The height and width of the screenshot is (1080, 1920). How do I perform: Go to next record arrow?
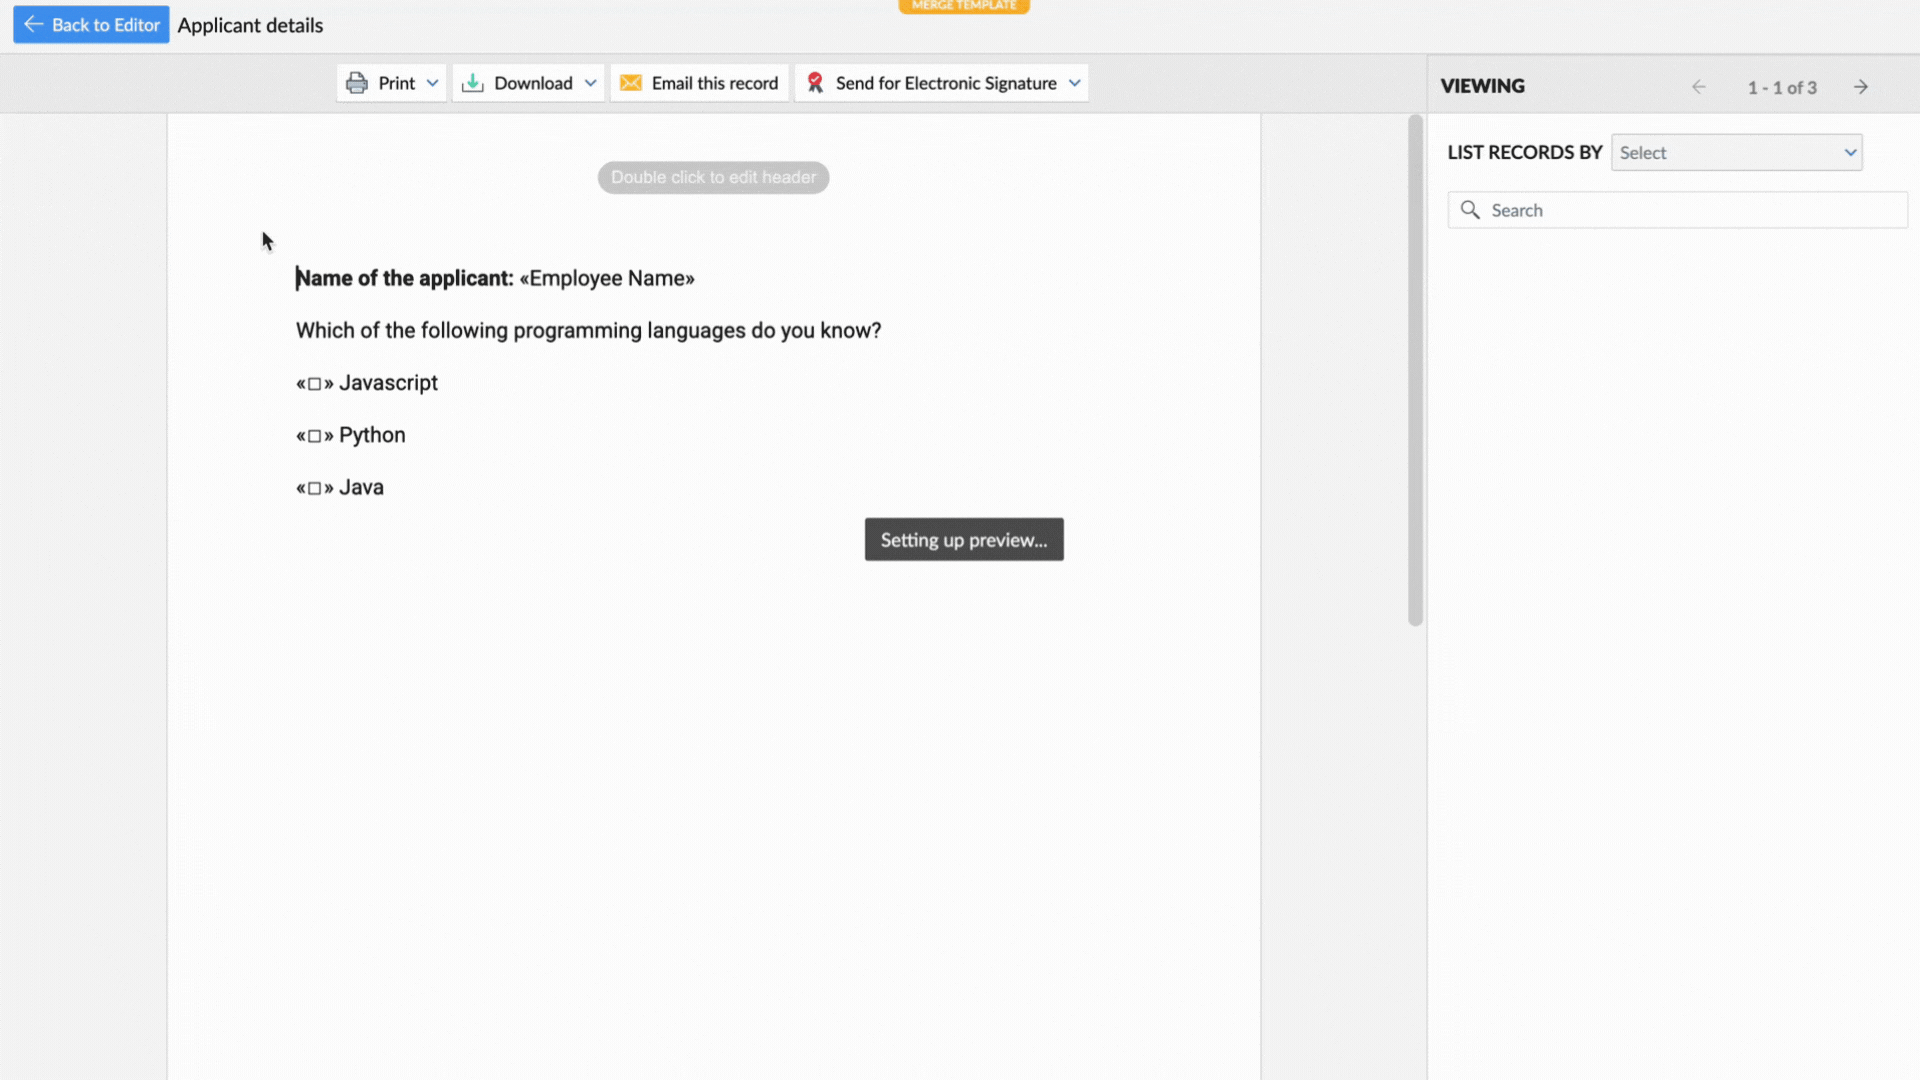click(1861, 87)
